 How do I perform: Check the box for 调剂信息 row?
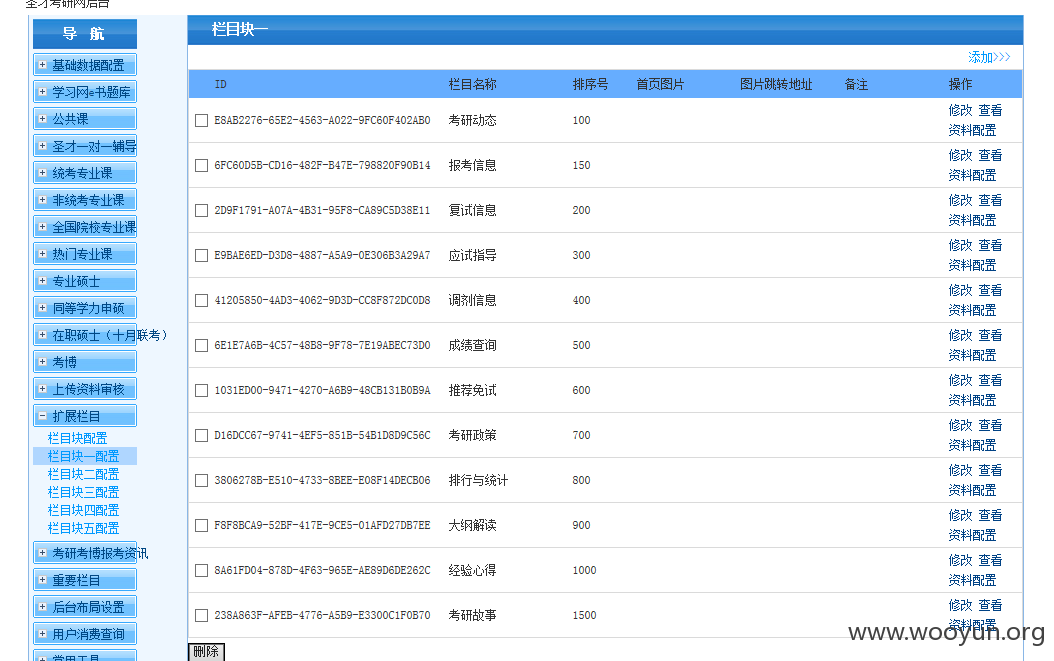click(x=201, y=301)
